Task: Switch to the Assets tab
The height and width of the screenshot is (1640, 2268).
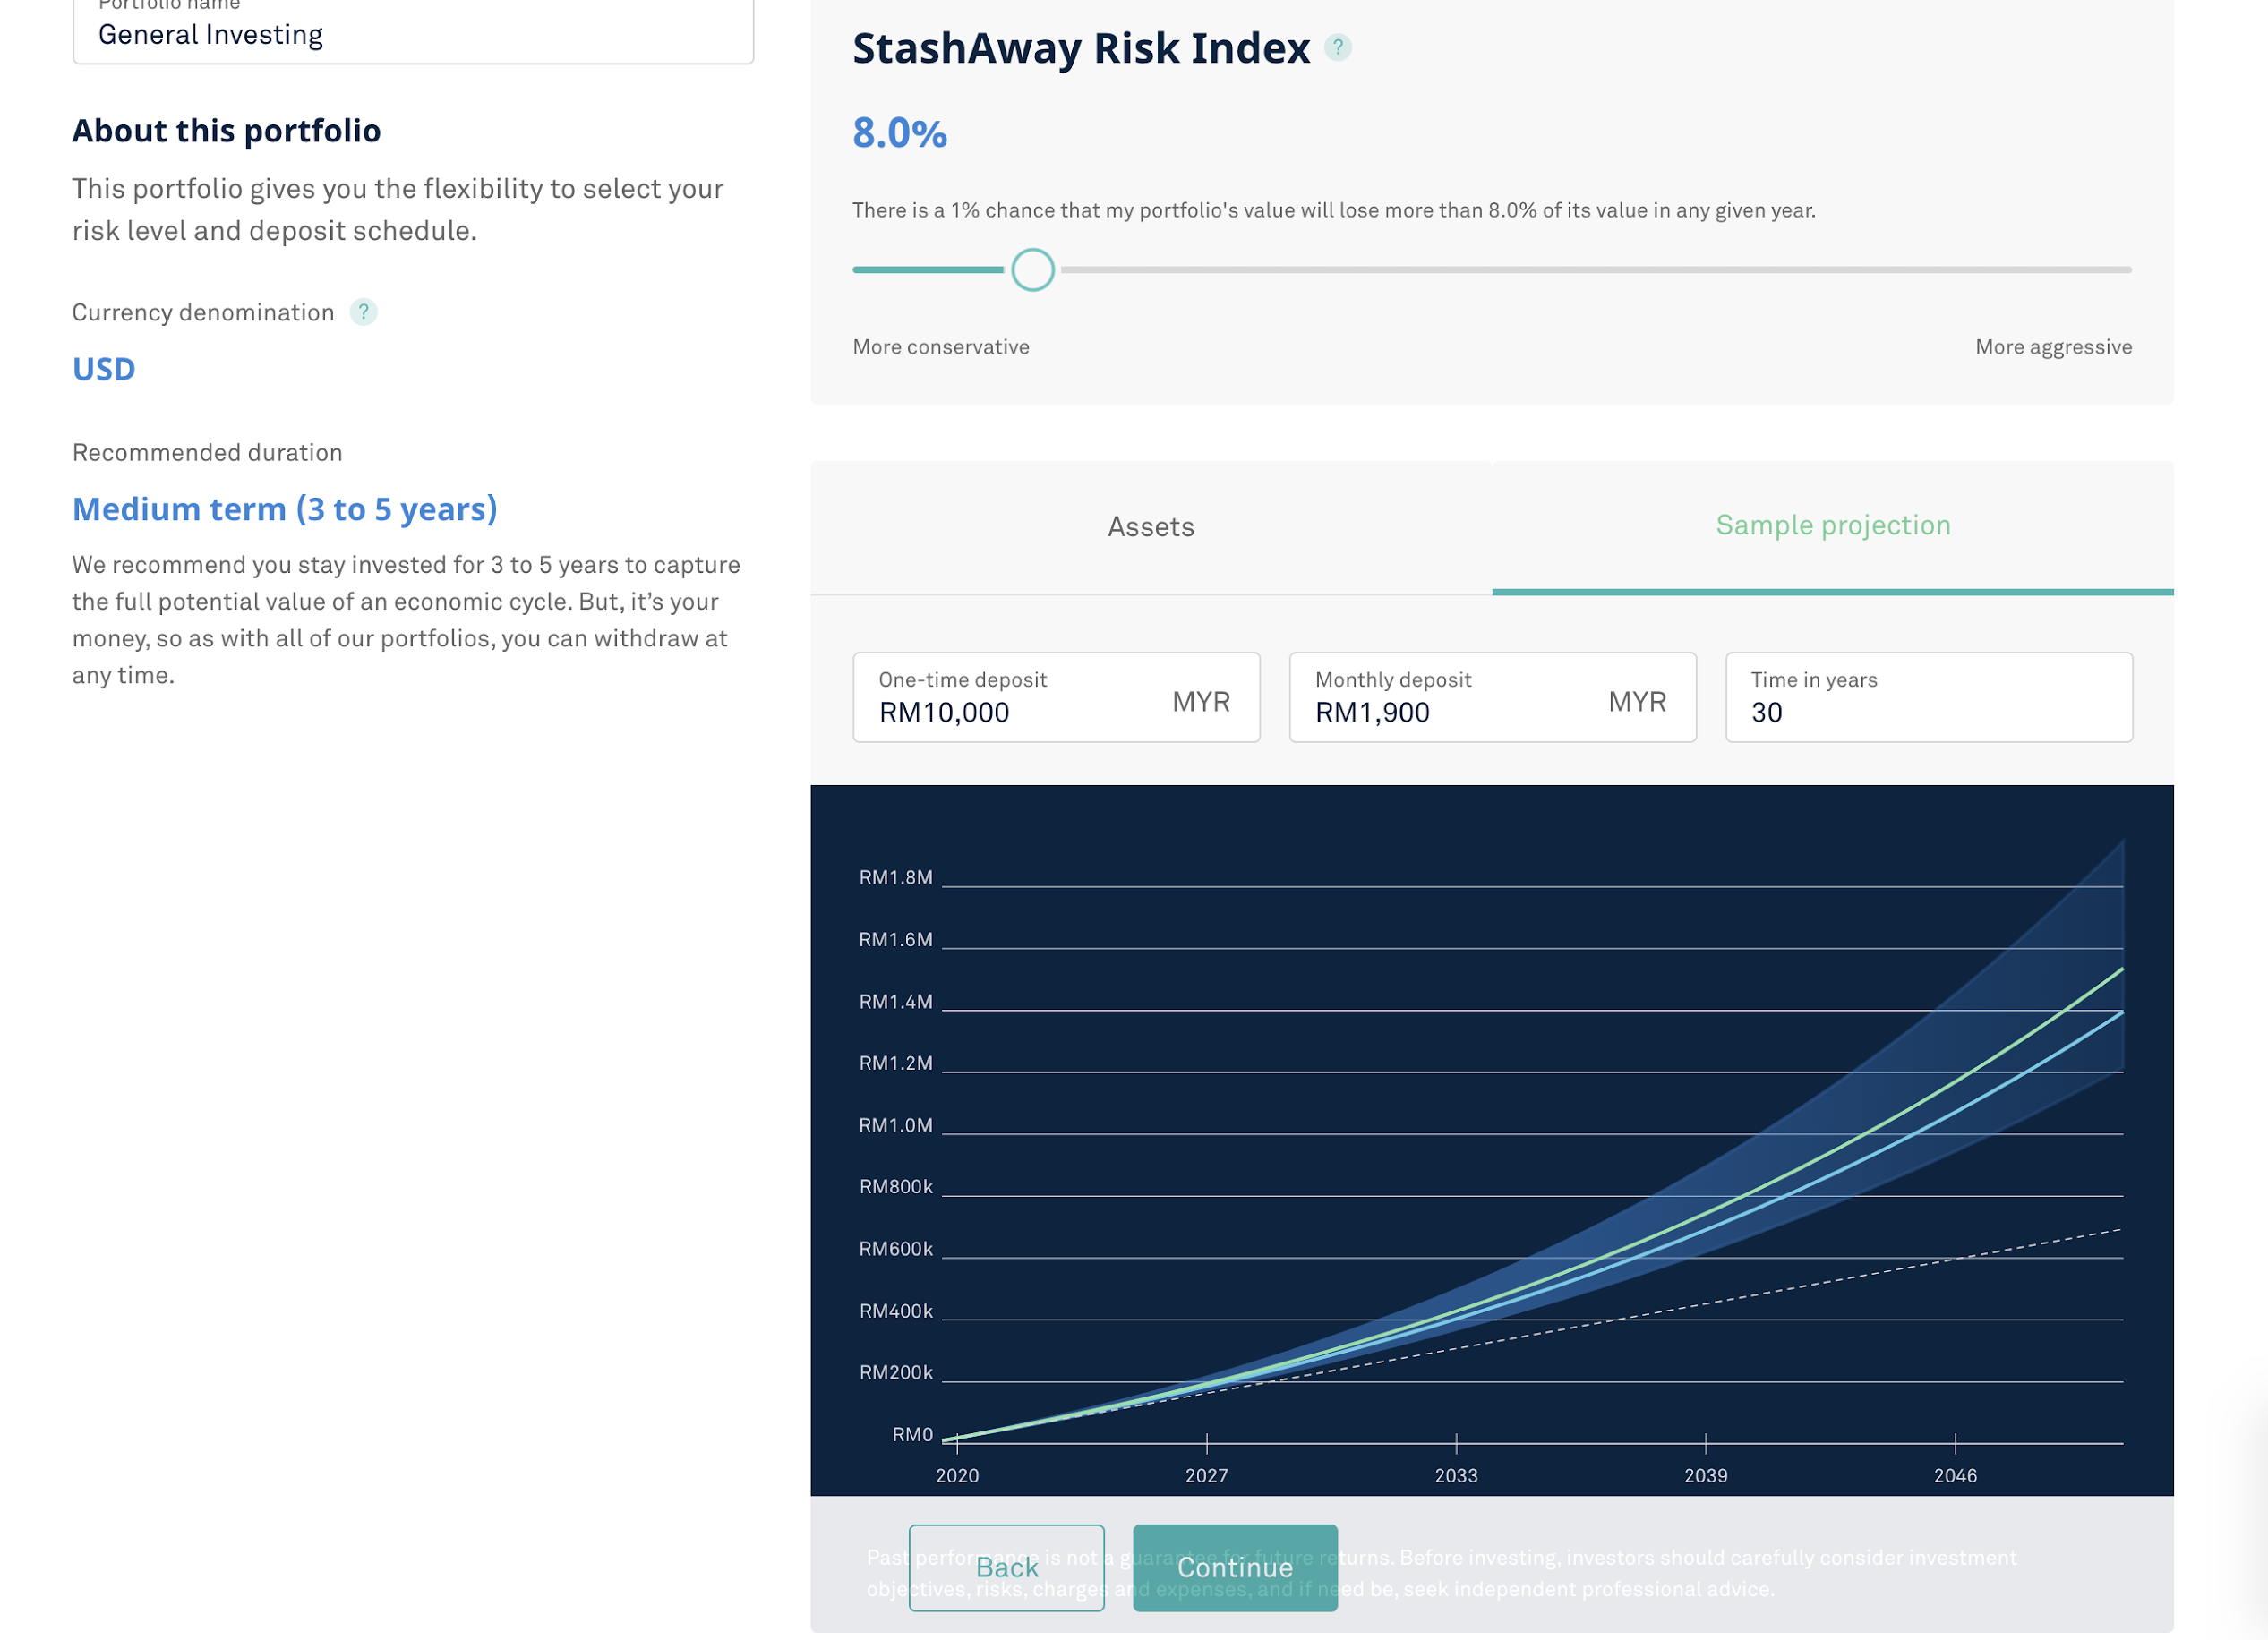Action: point(1150,527)
